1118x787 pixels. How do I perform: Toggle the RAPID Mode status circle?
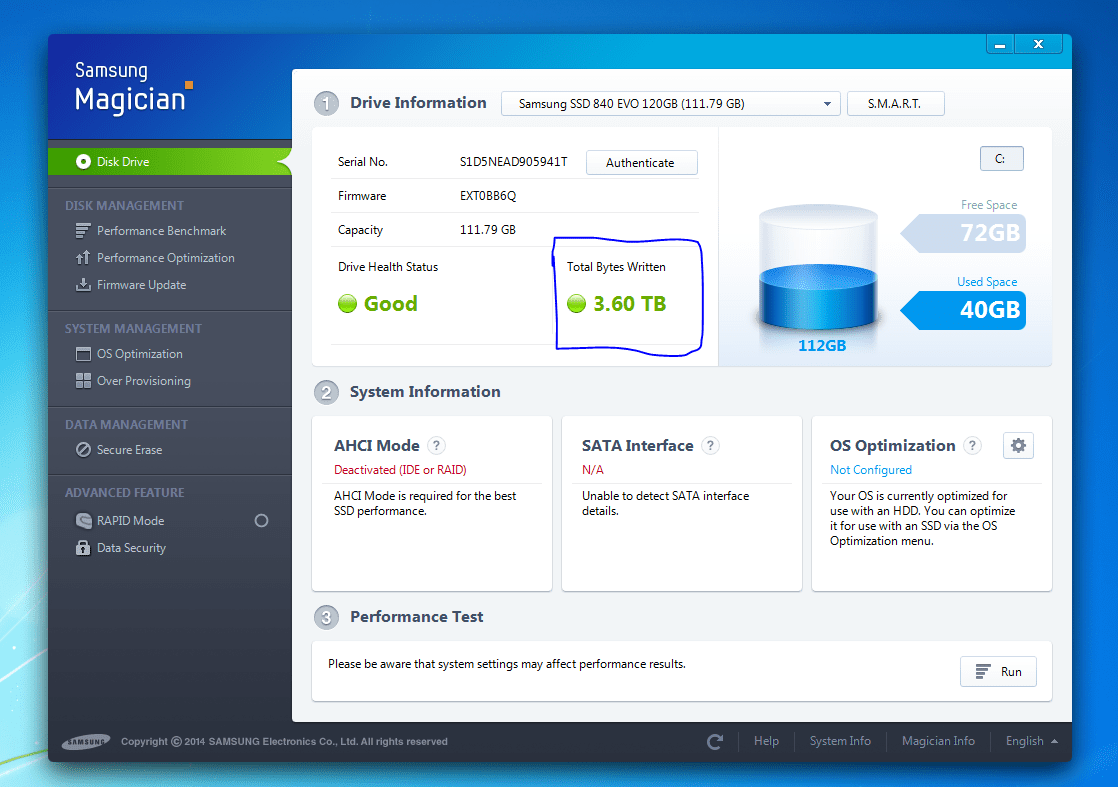262,521
